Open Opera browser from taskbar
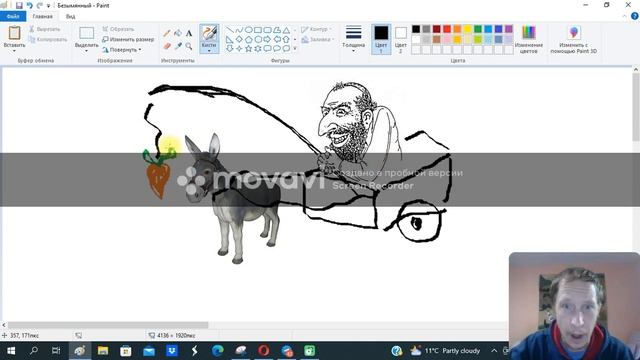This screenshot has width=640, height=360. coord(264,351)
